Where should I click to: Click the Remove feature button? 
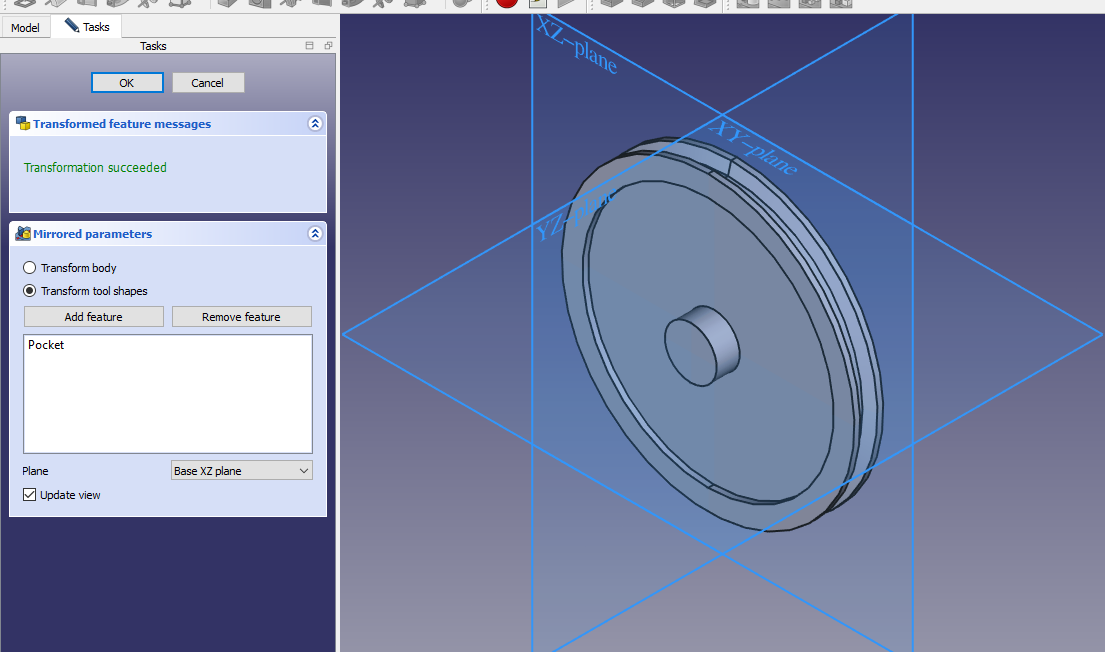point(241,317)
